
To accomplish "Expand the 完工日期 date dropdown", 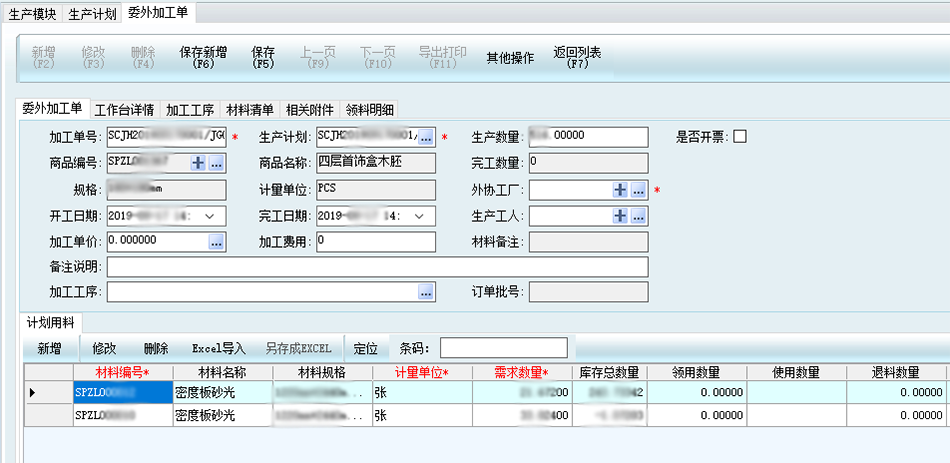I will [x=419, y=216].
